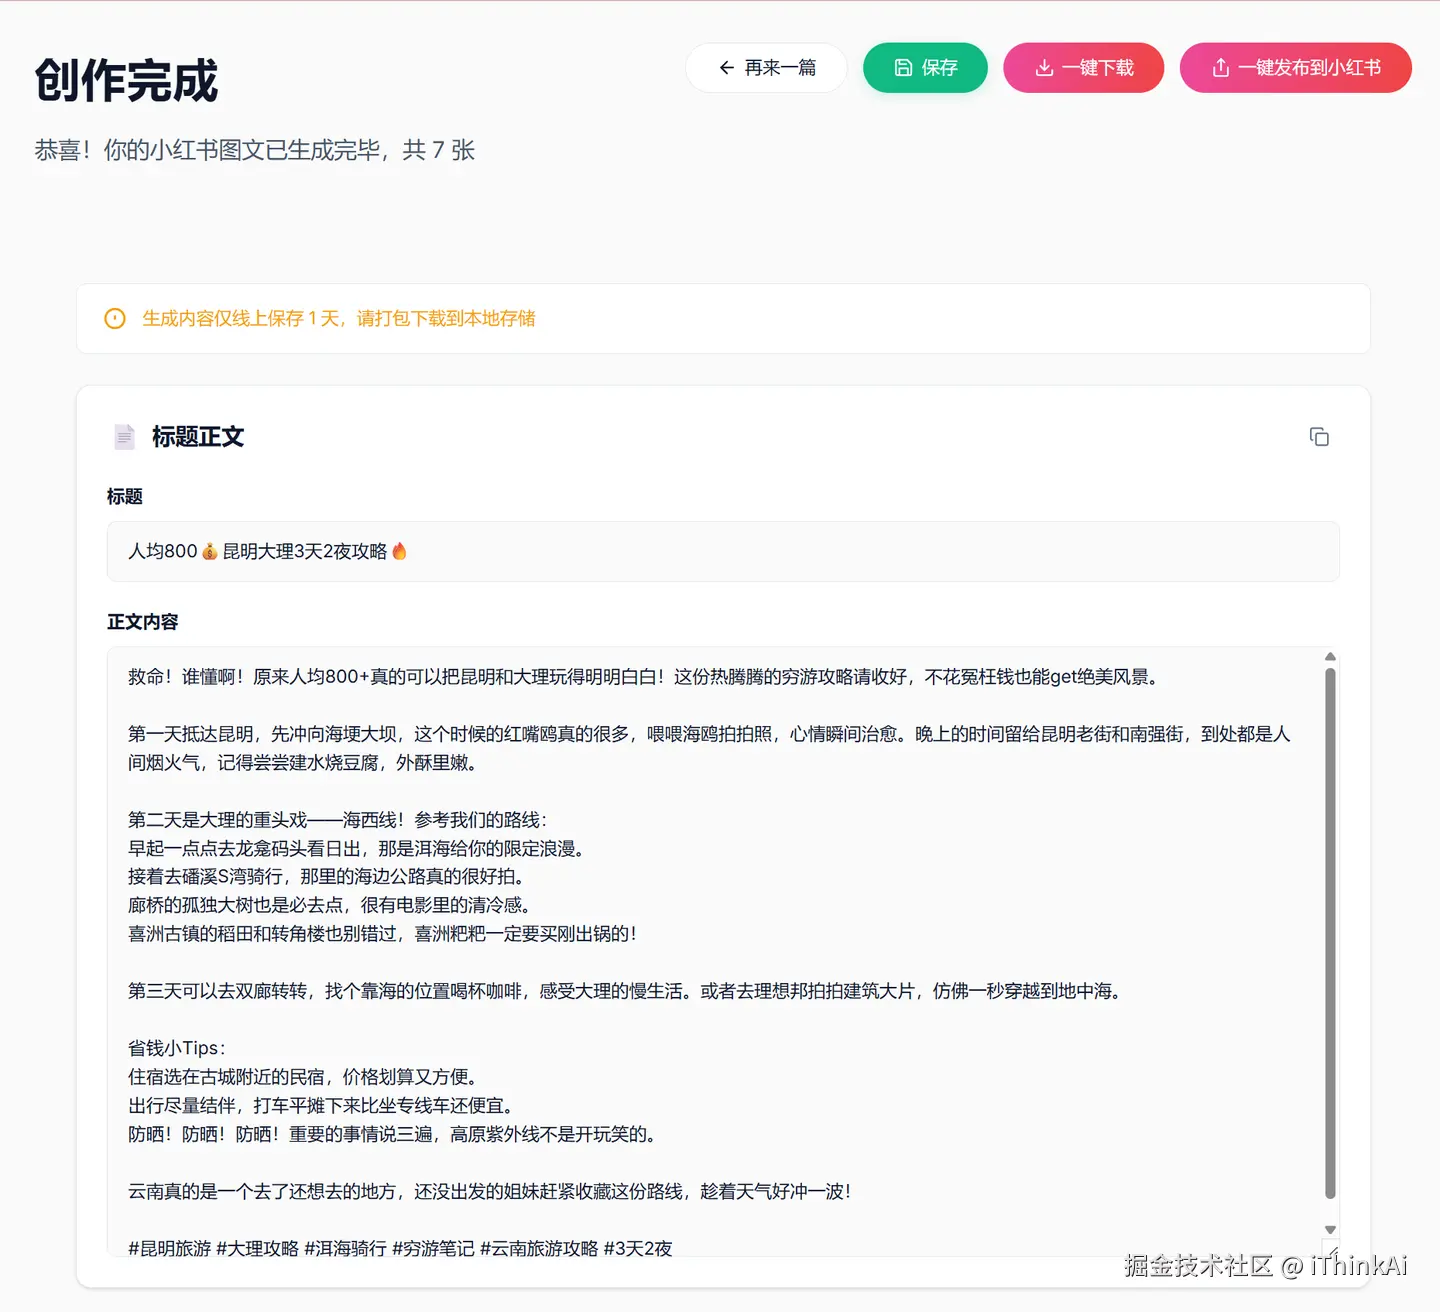Image resolution: width=1440 pixels, height=1312 pixels.
Task: Save the post with 保存 button
Action: tap(925, 68)
